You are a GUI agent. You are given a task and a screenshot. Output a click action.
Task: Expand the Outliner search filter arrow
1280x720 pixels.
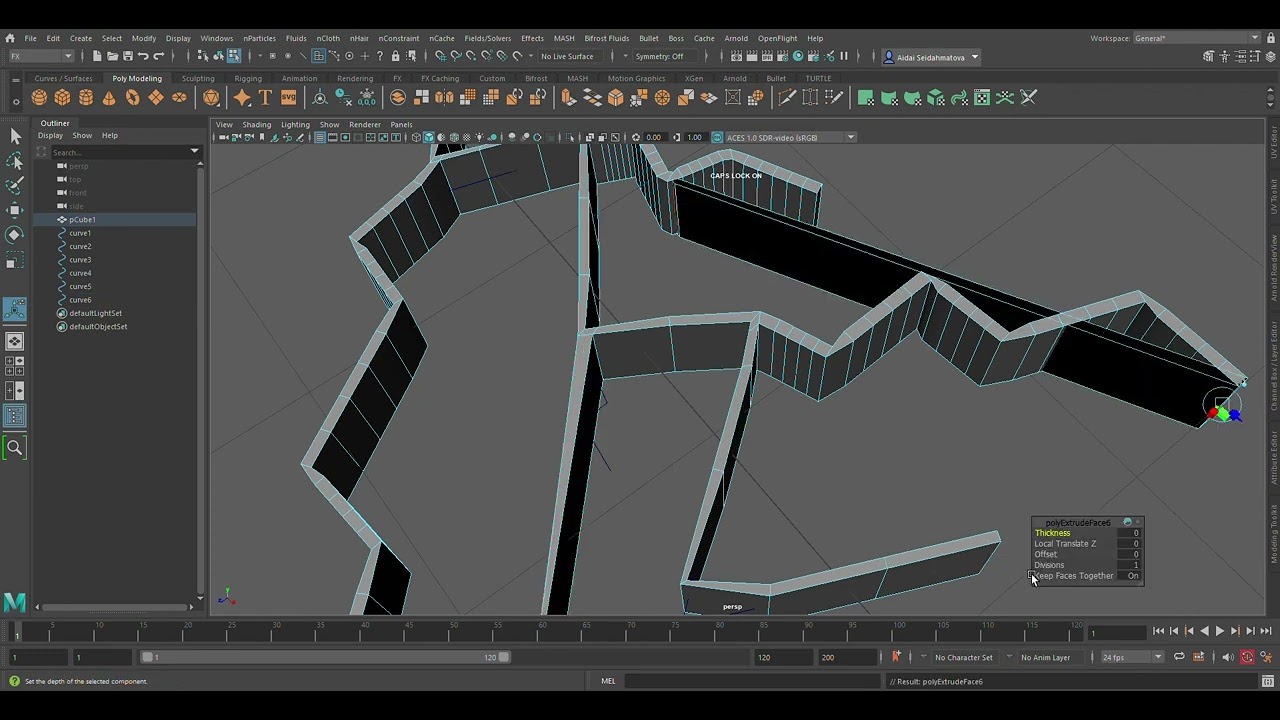(x=194, y=152)
